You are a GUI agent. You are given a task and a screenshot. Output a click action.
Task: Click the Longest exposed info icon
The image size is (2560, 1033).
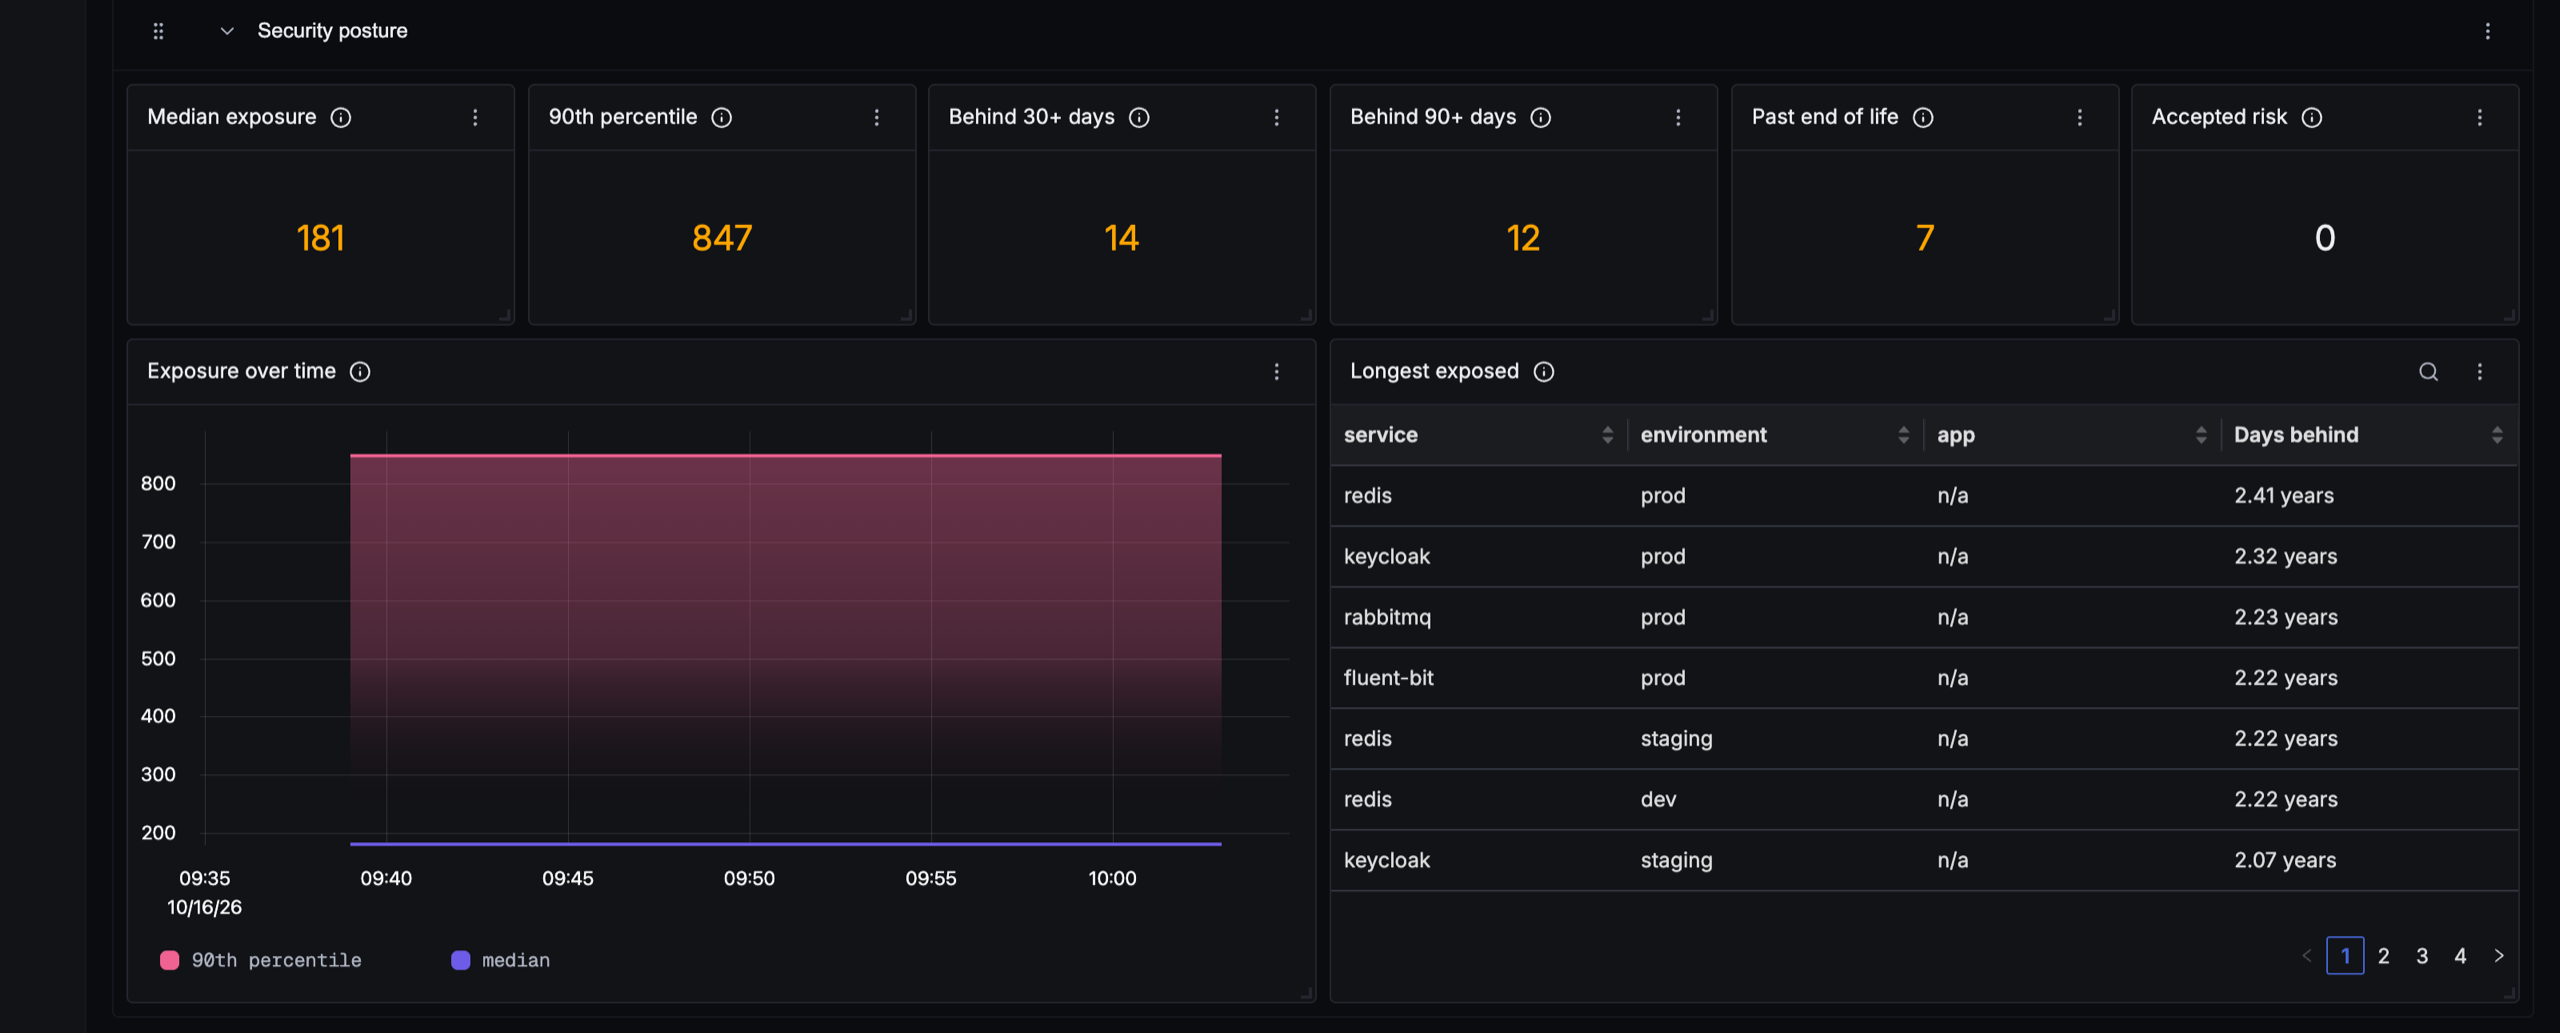(1544, 372)
